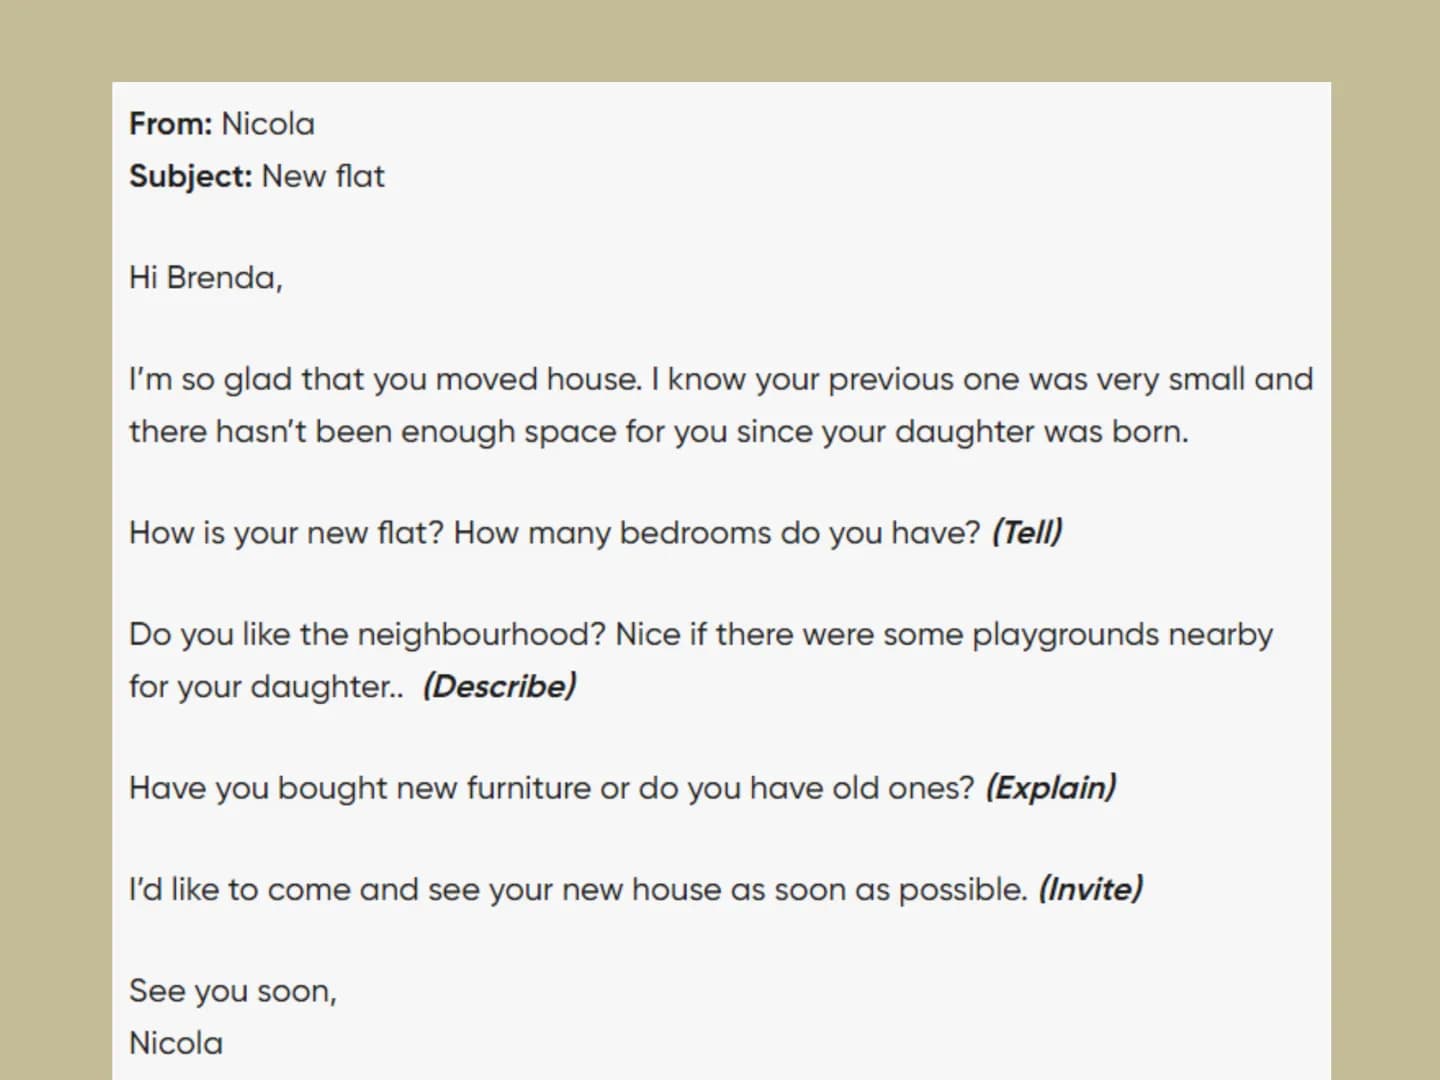Click the subject text 'New flat'
This screenshot has height=1080, width=1440.
tap(323, 176)
